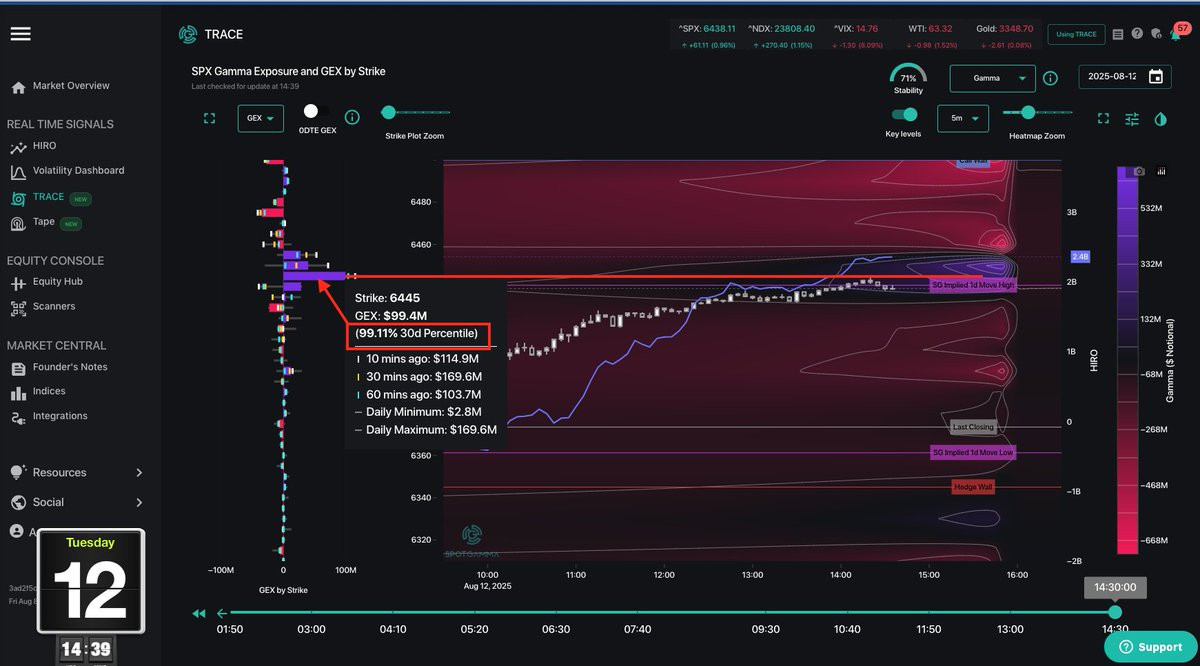1200x666 pixels.
Task: Click the Resources lightbulb icon
Action: (x=18, y=473)
